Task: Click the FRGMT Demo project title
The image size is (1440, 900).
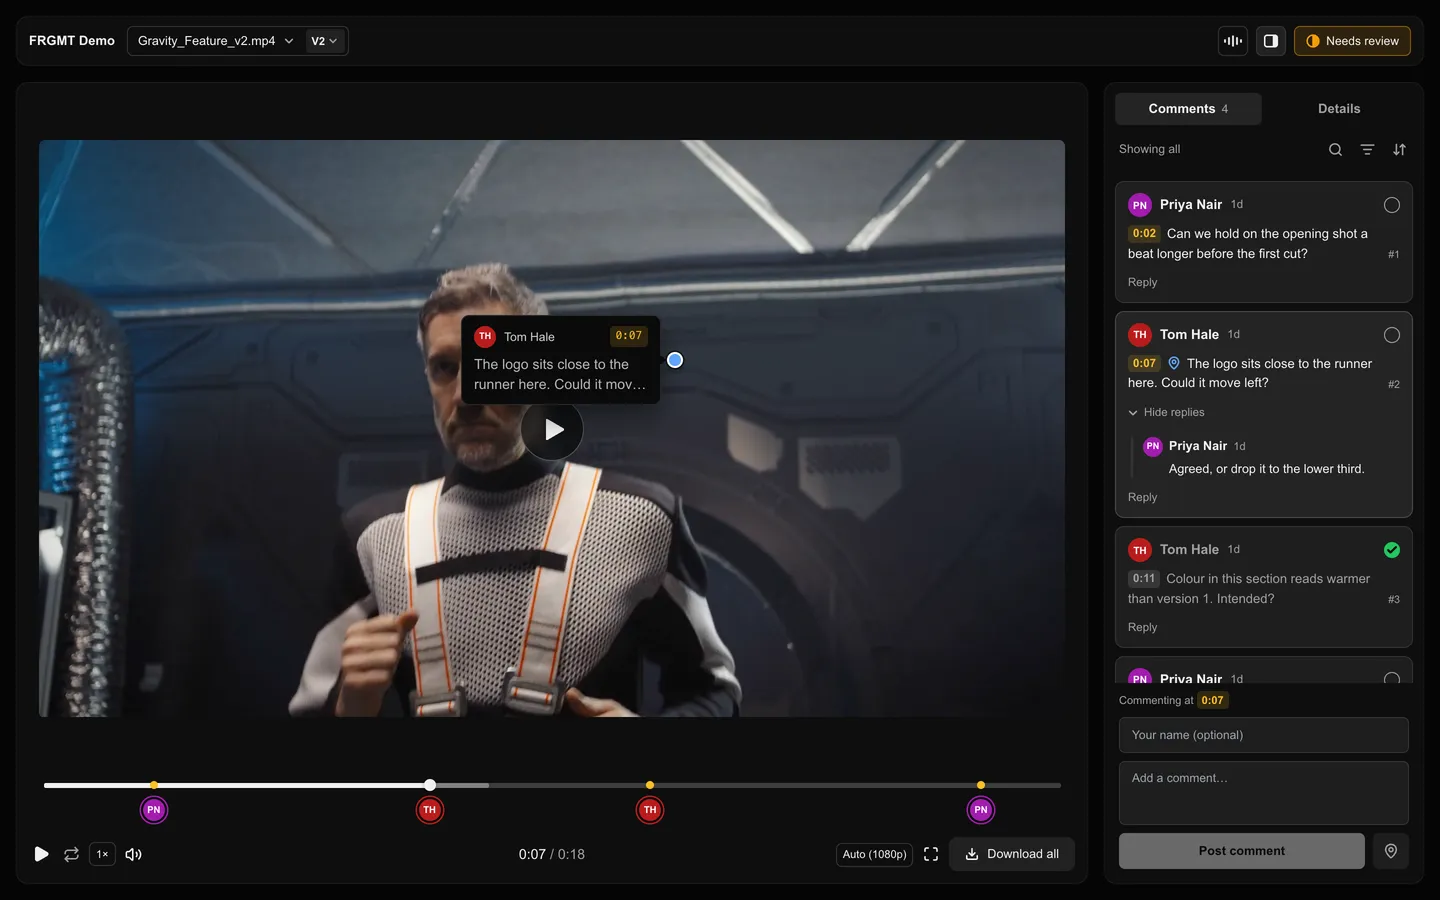Action: coord(72,41)
